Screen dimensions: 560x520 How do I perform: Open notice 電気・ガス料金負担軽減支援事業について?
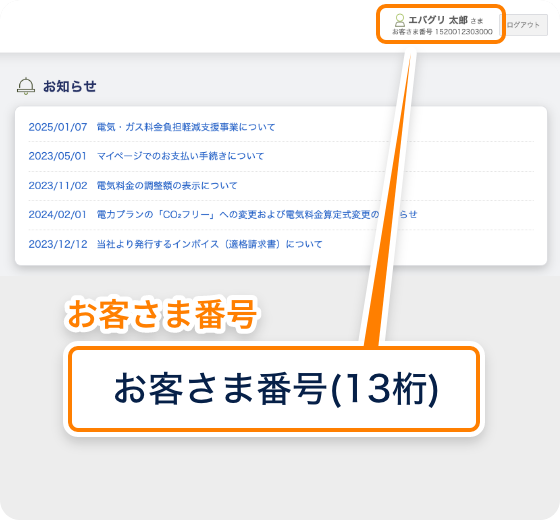(186, 127)
